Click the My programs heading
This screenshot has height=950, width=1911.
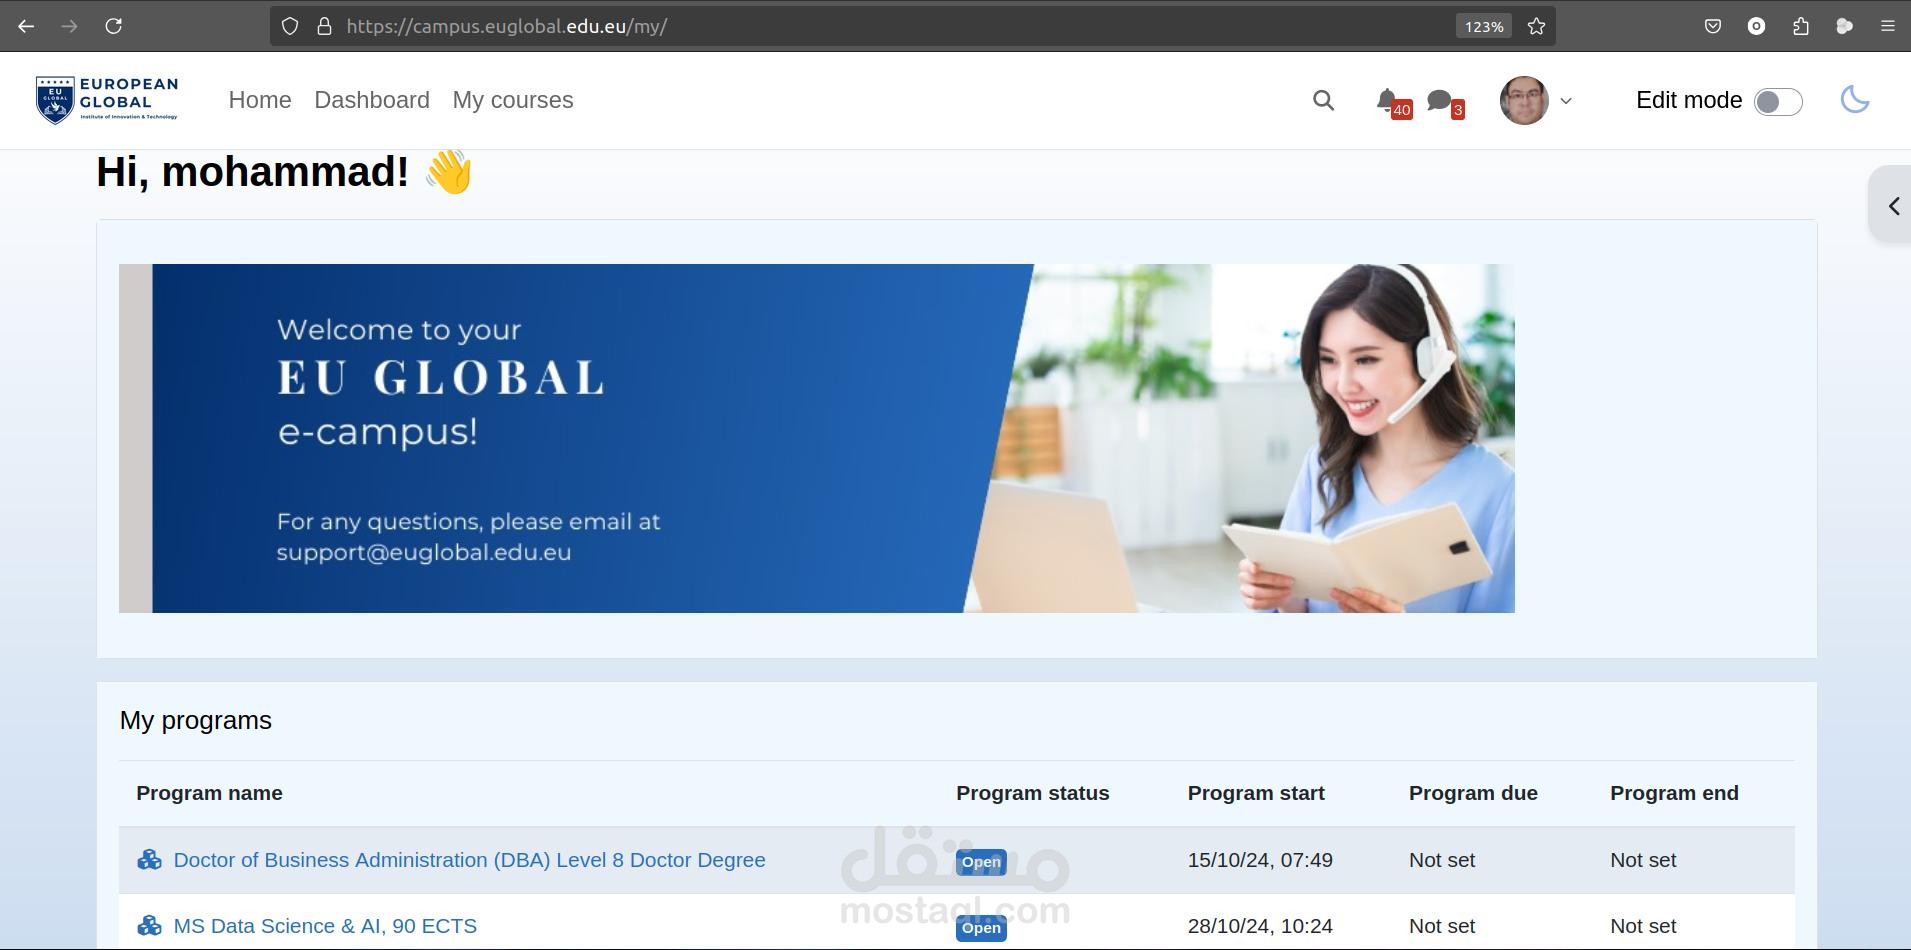(x=196, y=720)
